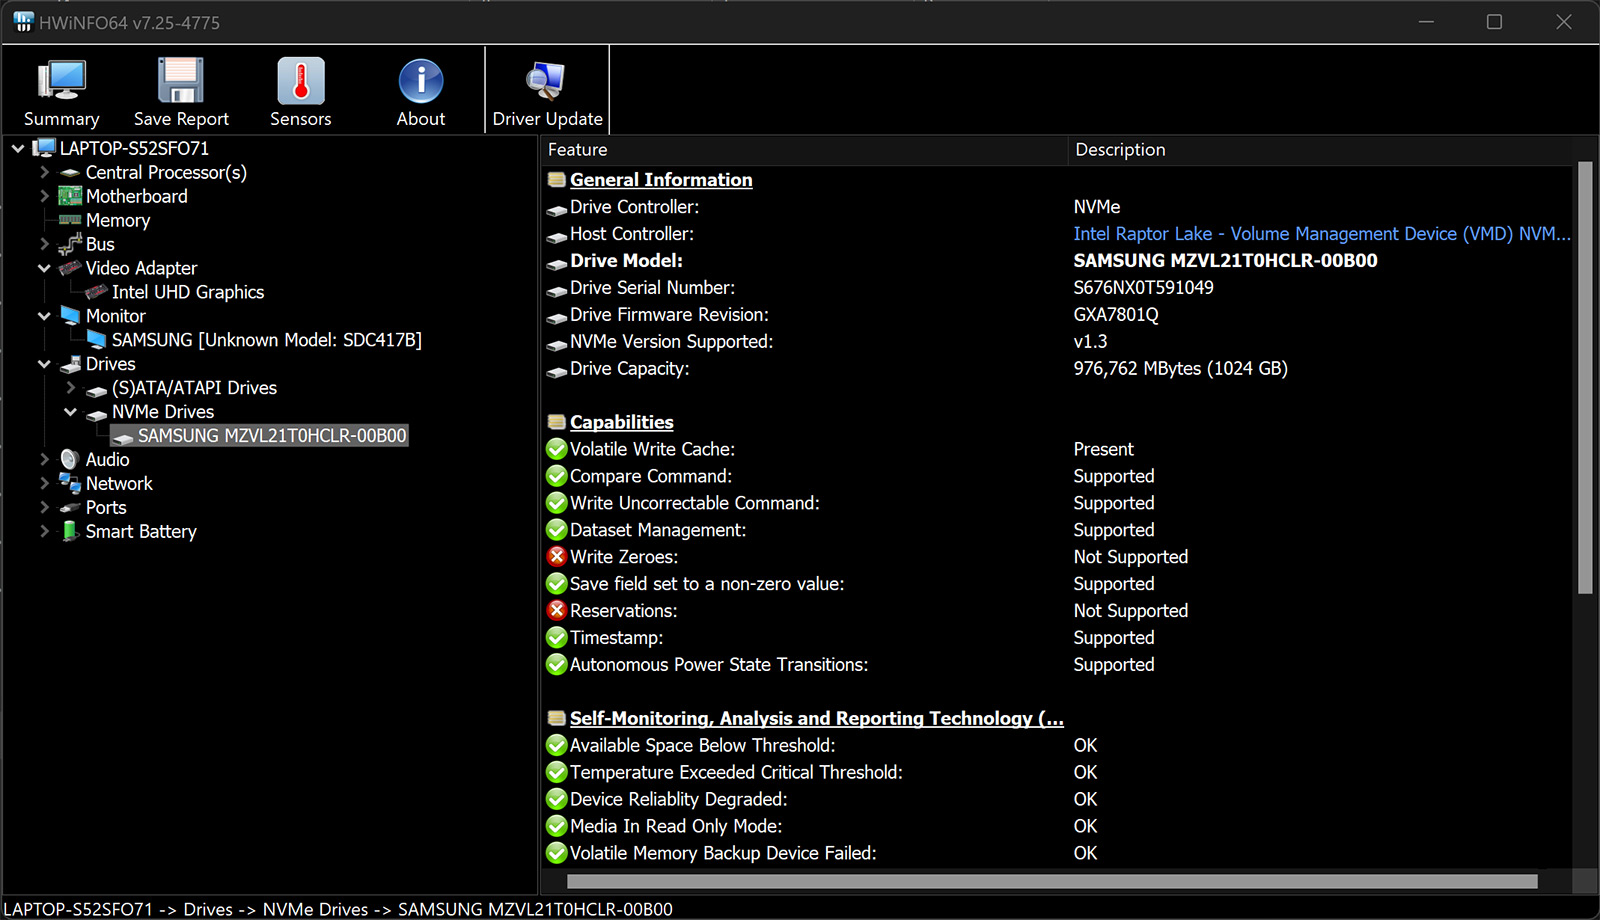The image size is (1600, 920).
Task: Select the NVMe Version Supported row
Action: (1056, 342)
